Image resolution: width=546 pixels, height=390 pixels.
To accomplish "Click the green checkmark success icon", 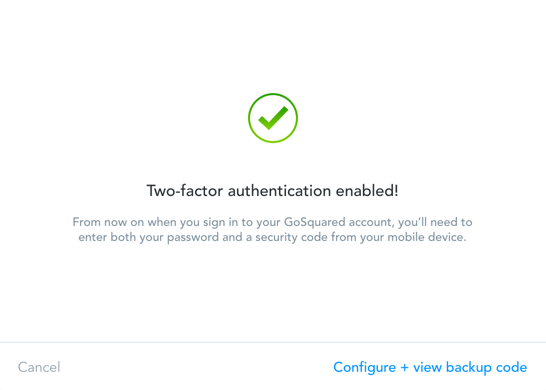I will (x=273, y=118).
